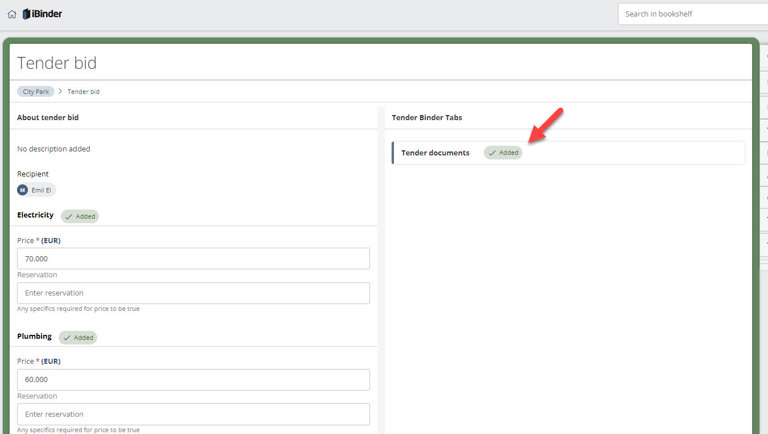Image resolution: width=768 pixels, height=434 pixels.
Task: Select the No description added text
Action: [x=54, y=149]
